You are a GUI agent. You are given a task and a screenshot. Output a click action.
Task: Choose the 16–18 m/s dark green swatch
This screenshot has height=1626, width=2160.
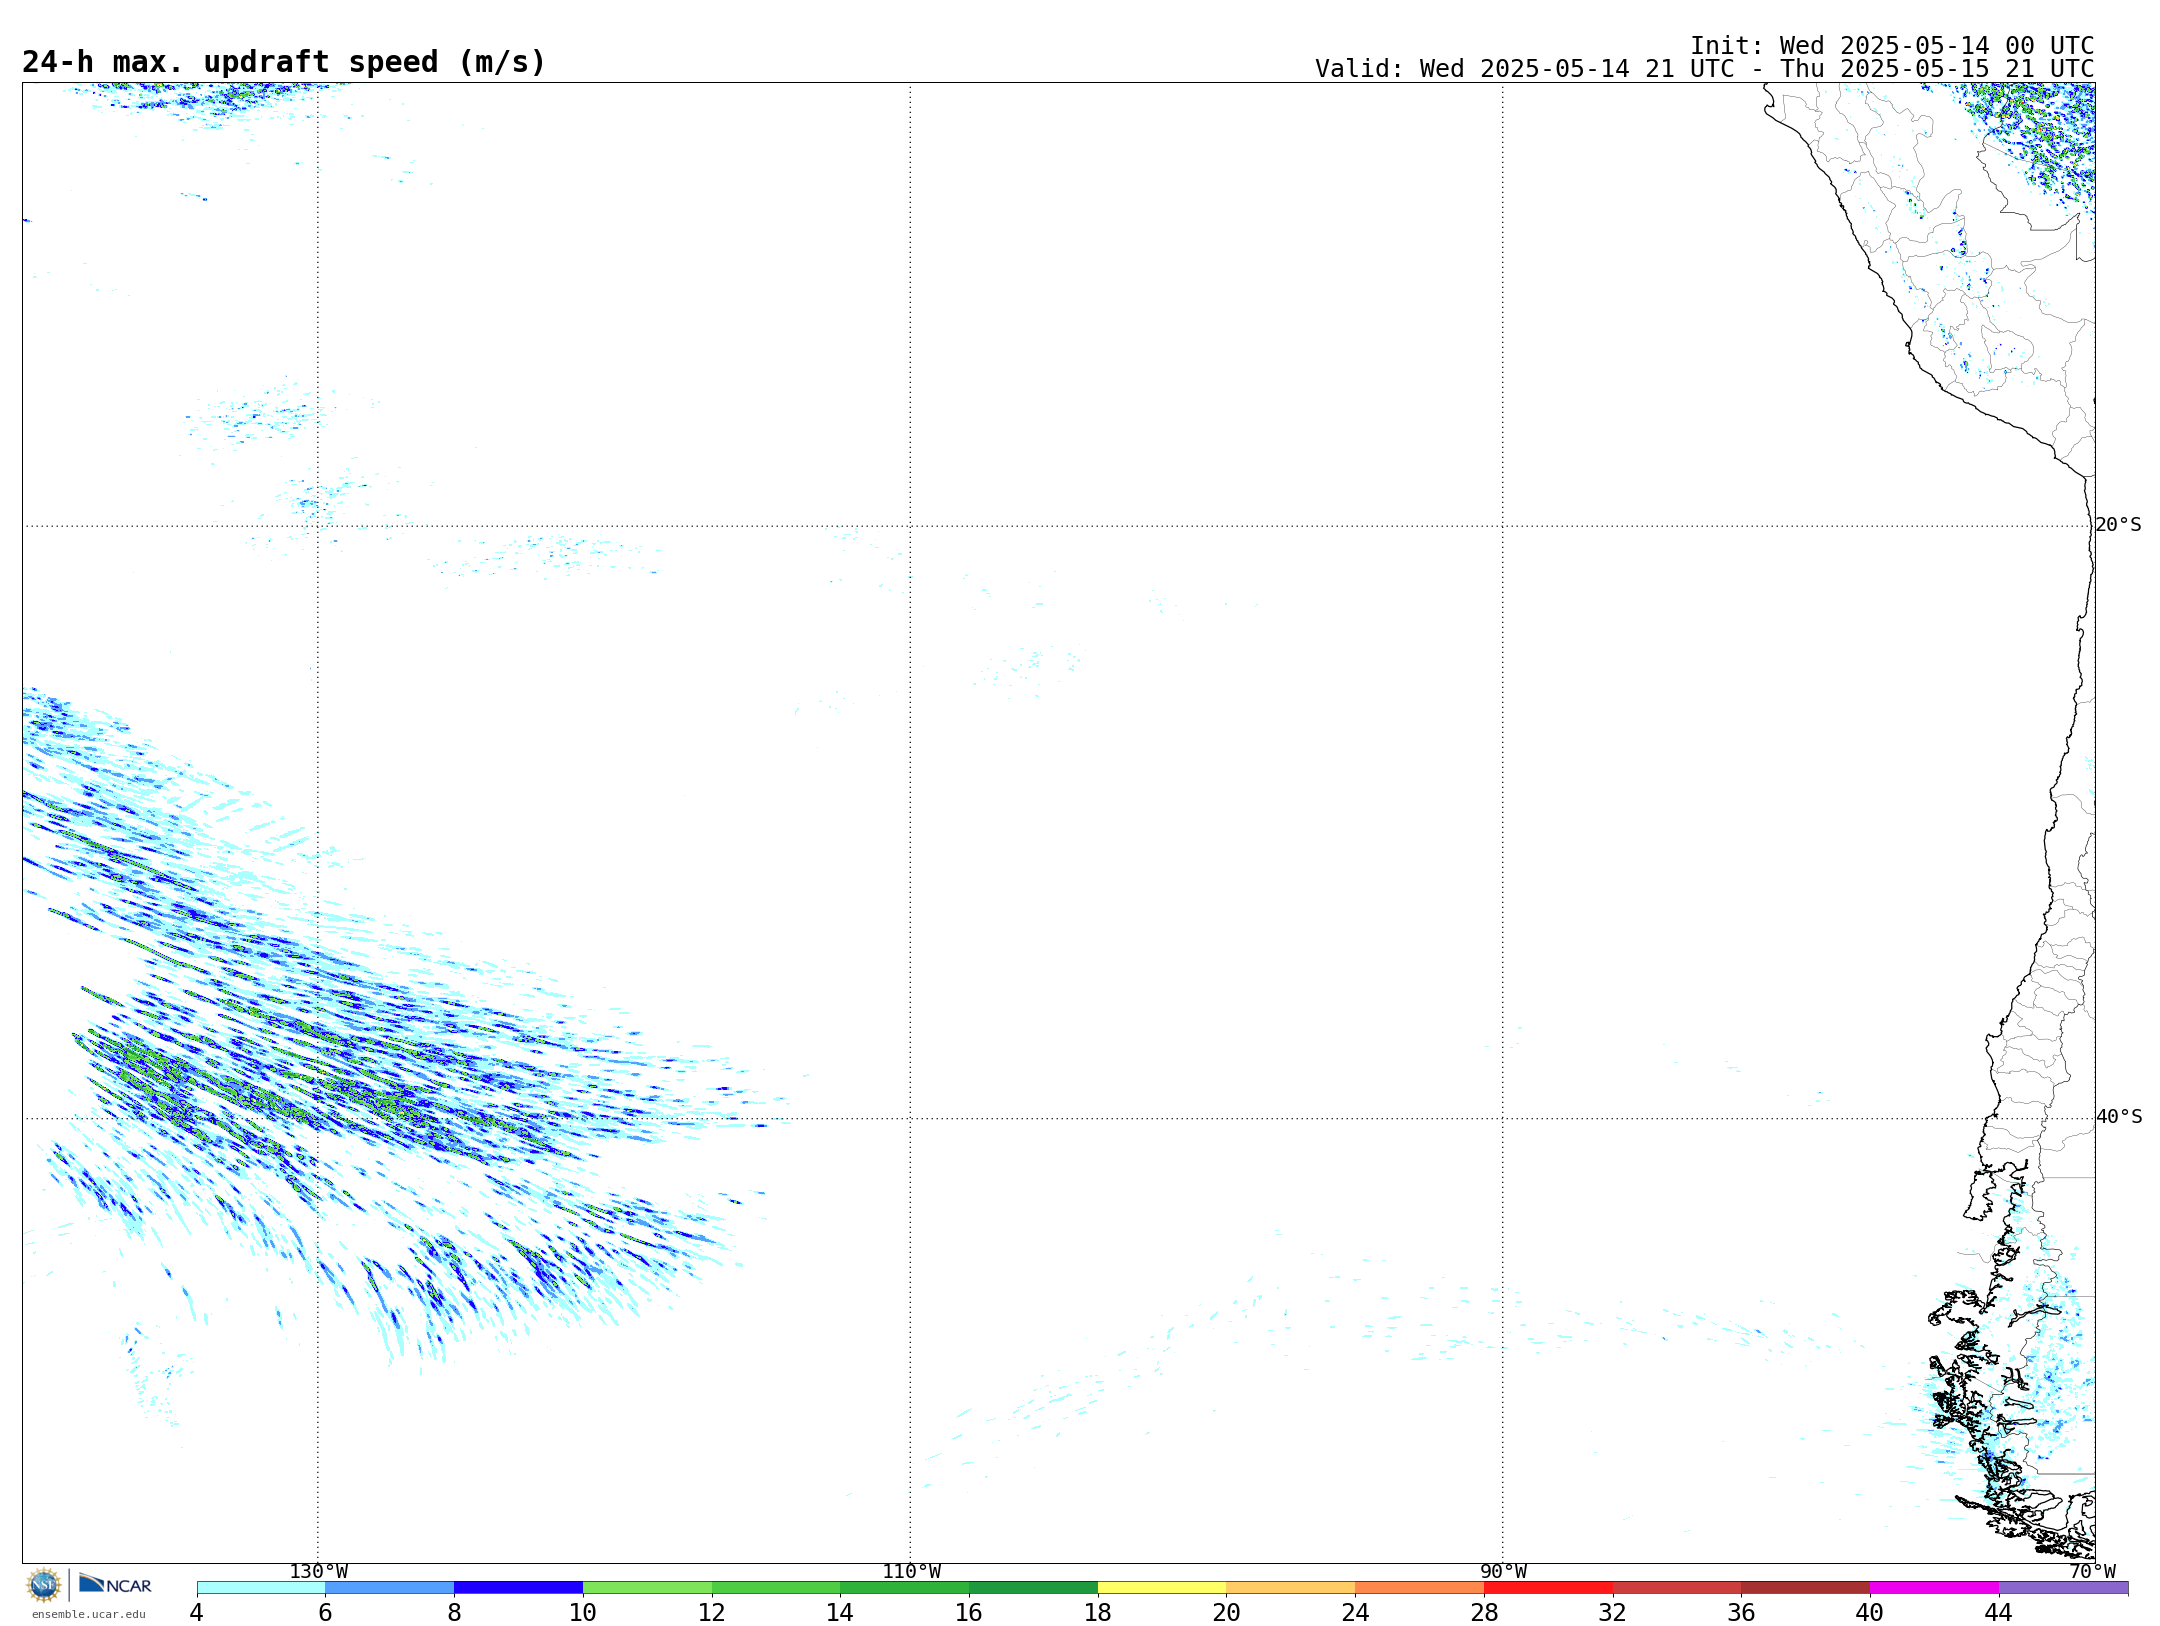point(1033,1588)
